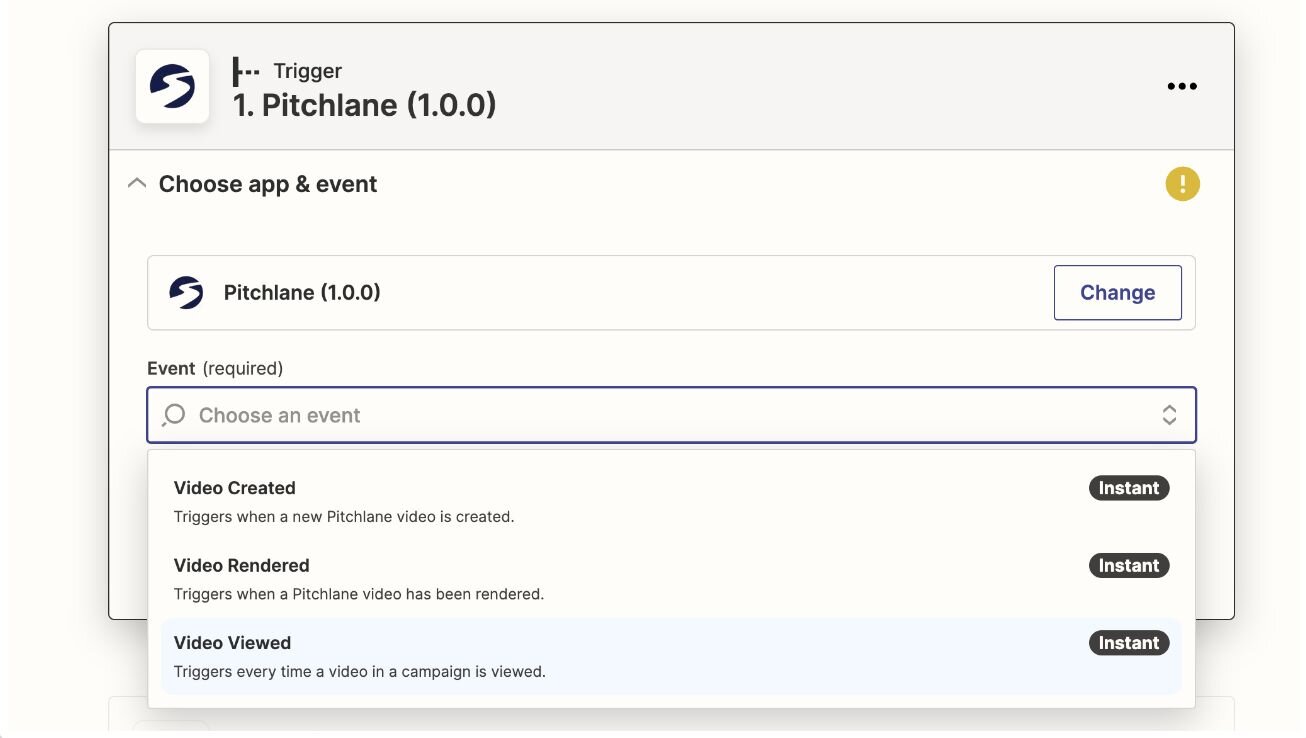Click the trigger step icon beside Trigger label

click(x=246, y=71)
